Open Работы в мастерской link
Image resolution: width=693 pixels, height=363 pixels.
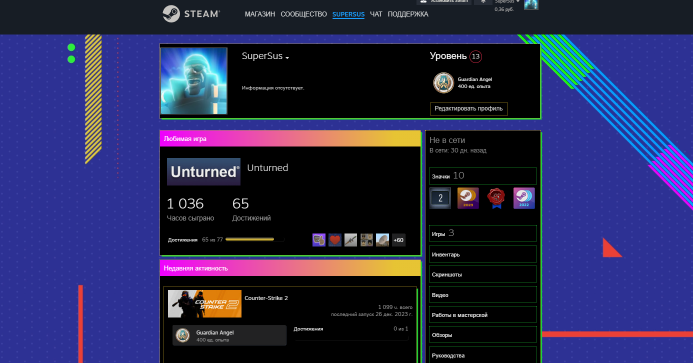[483, 315]
